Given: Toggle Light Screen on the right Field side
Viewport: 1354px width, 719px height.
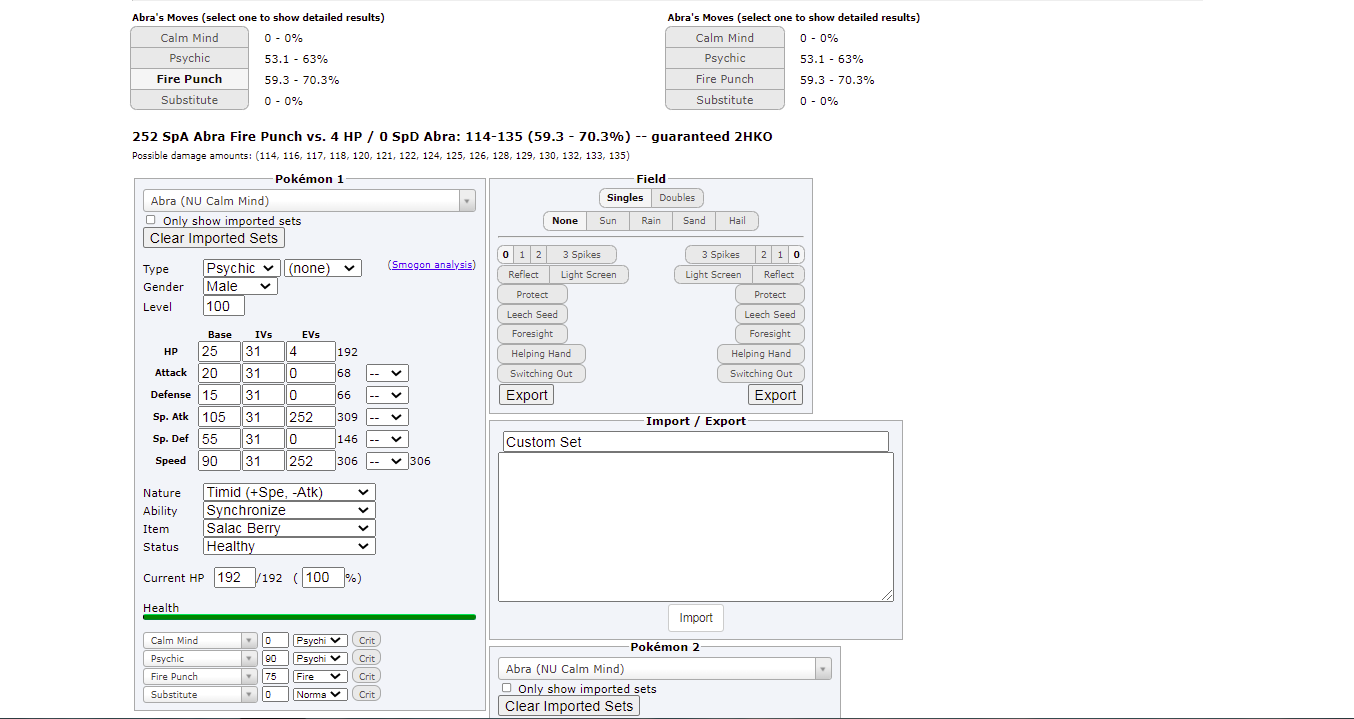Looking at the screenshot, I should click(x=713, y=275).
